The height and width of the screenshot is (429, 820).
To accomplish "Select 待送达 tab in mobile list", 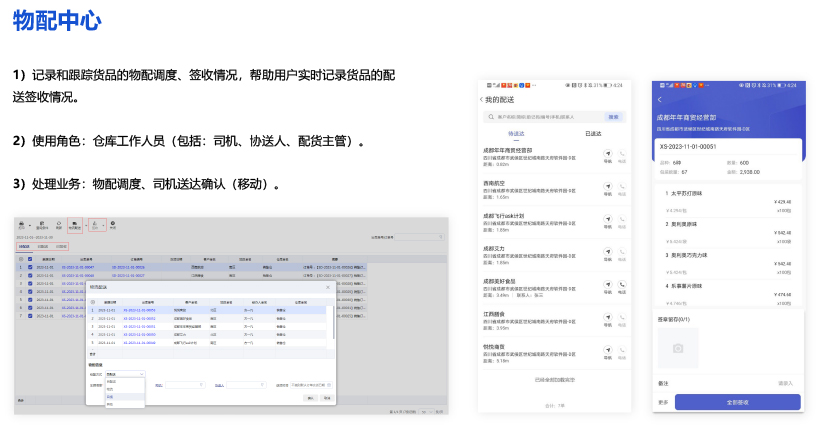I will [x=517, y=133].
